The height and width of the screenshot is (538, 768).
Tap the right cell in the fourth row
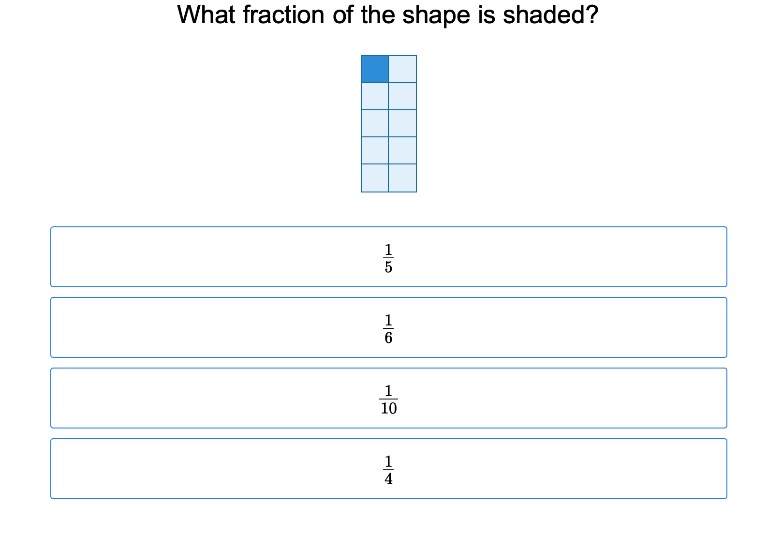click(x=402, y=150)
